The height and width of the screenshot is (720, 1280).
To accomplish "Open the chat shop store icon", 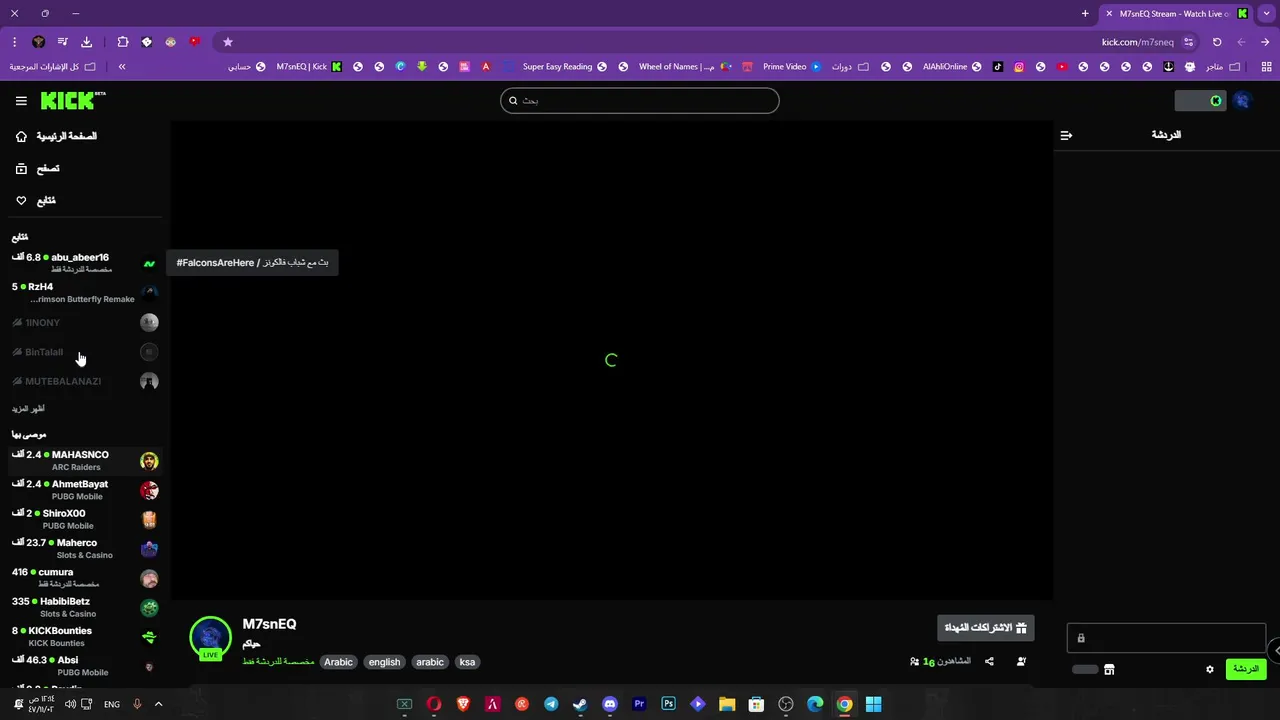I will pyautogui.click(x=1109, y=669).
